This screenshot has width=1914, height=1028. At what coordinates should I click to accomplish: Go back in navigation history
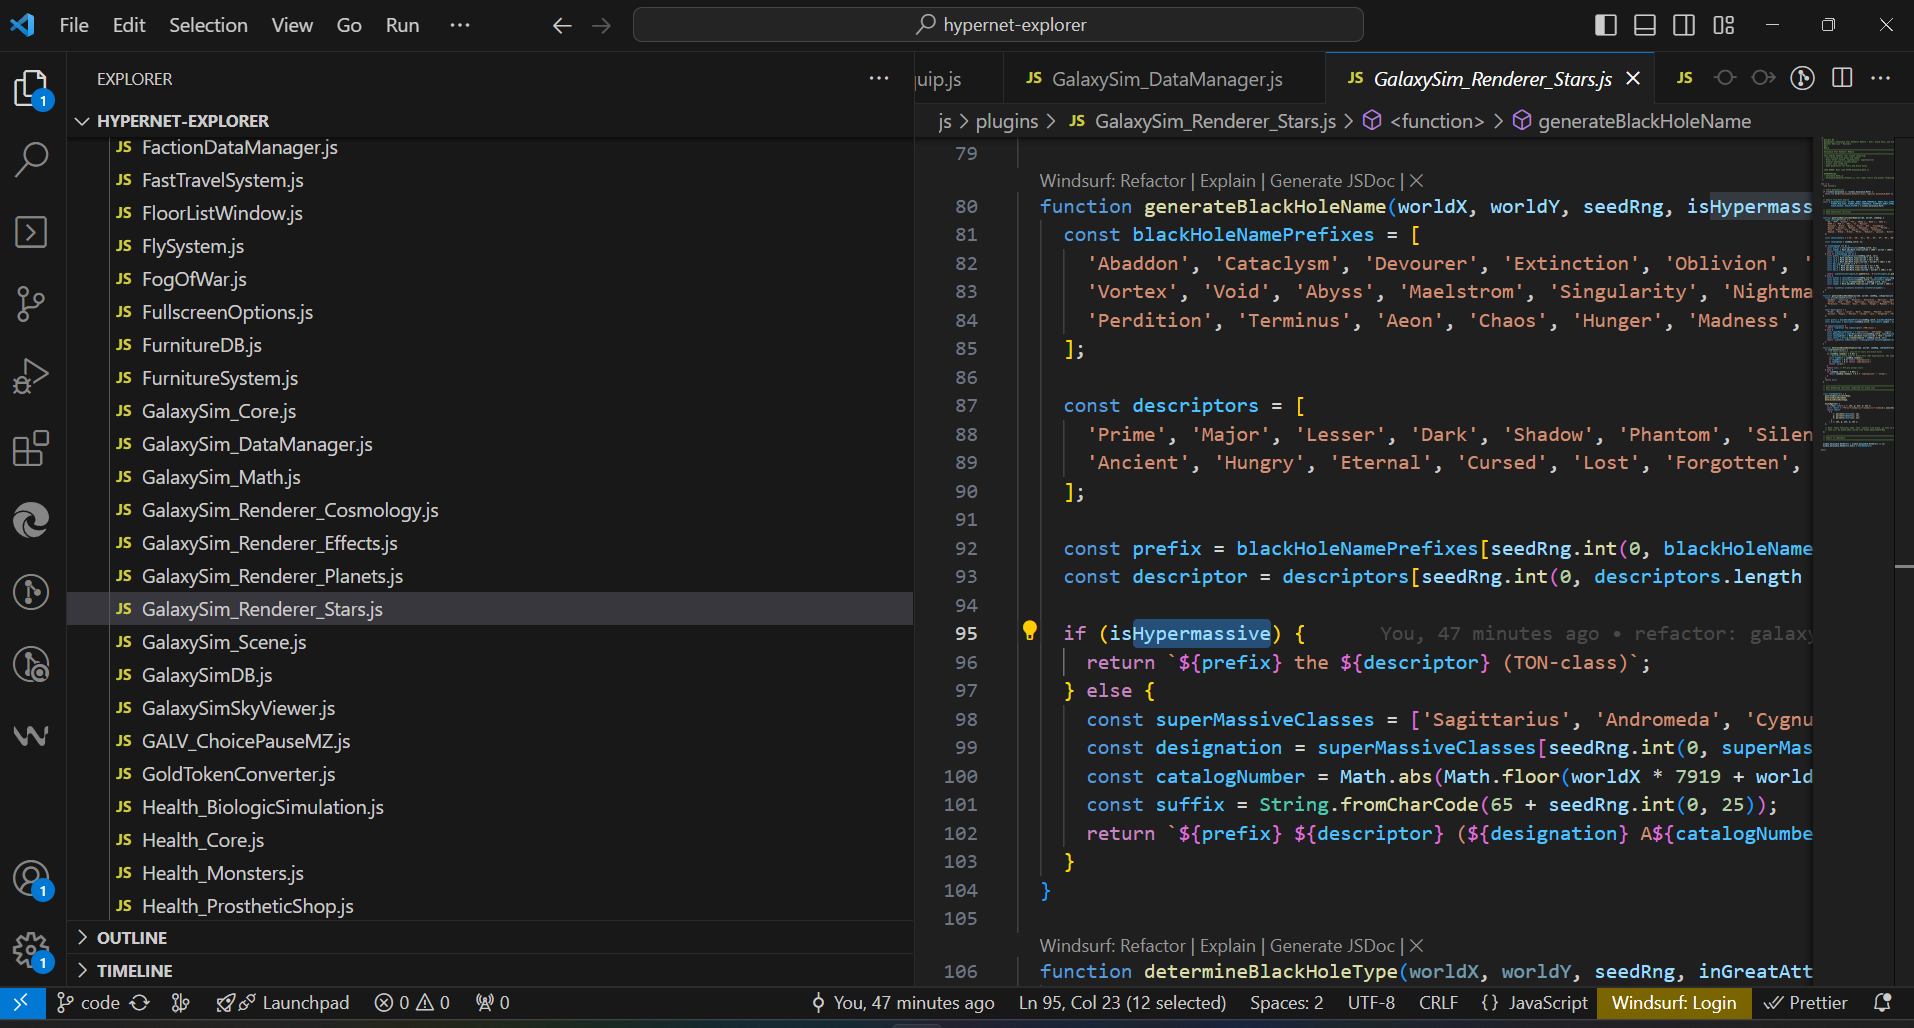[563, 25]
